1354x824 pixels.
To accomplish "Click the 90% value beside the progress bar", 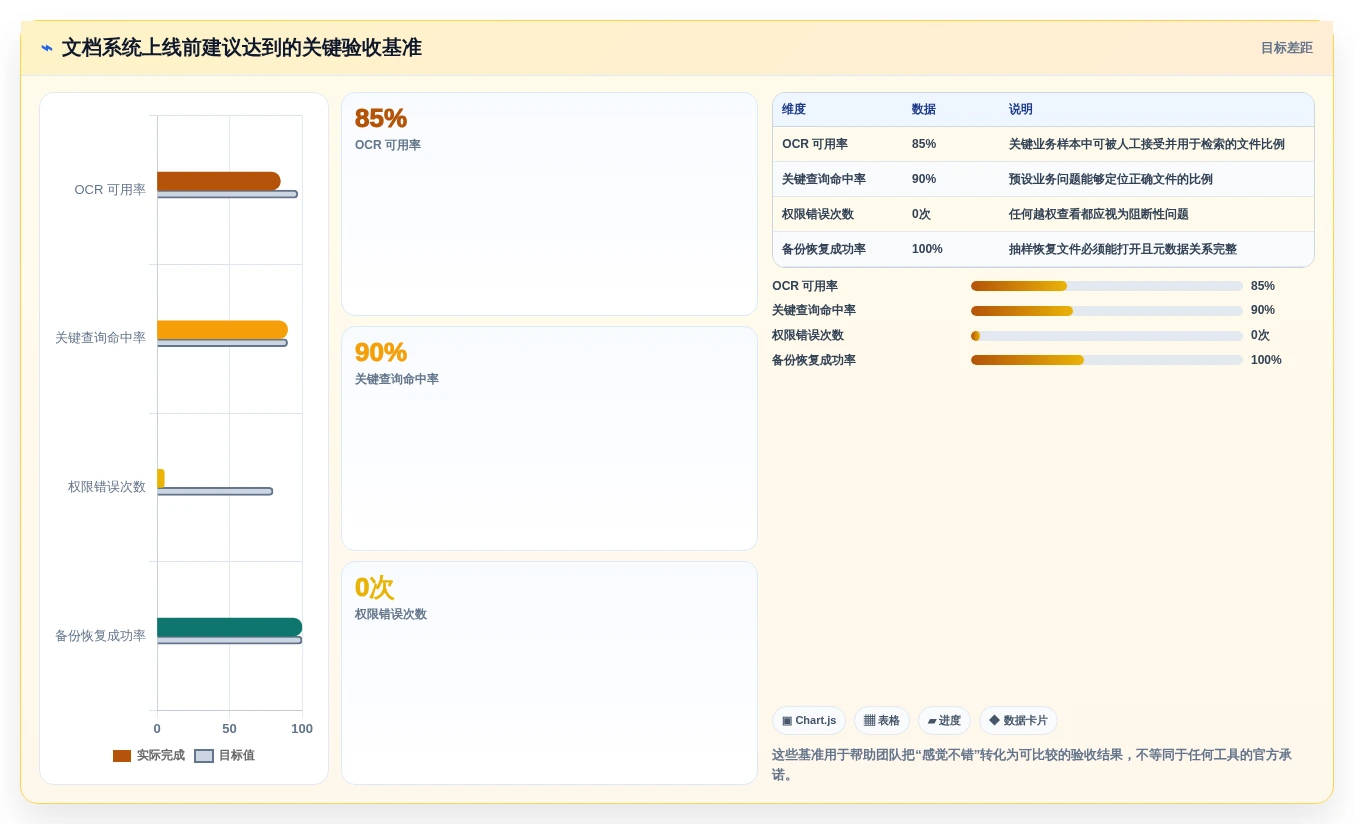I will point(1263,311).
